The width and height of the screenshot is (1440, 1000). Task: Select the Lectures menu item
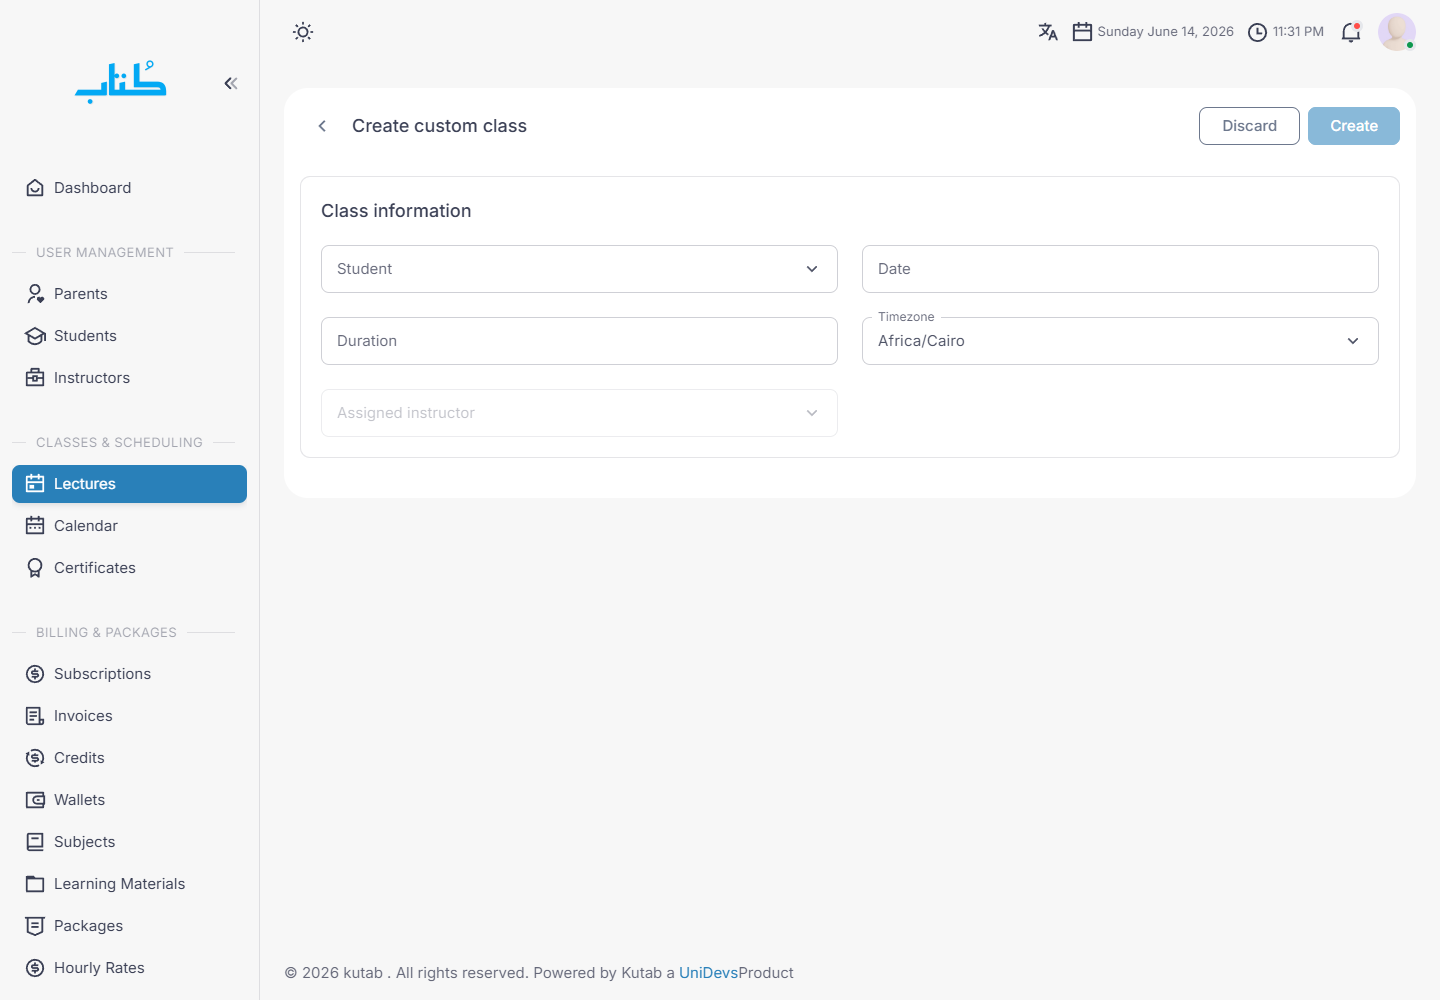(129, 484)
